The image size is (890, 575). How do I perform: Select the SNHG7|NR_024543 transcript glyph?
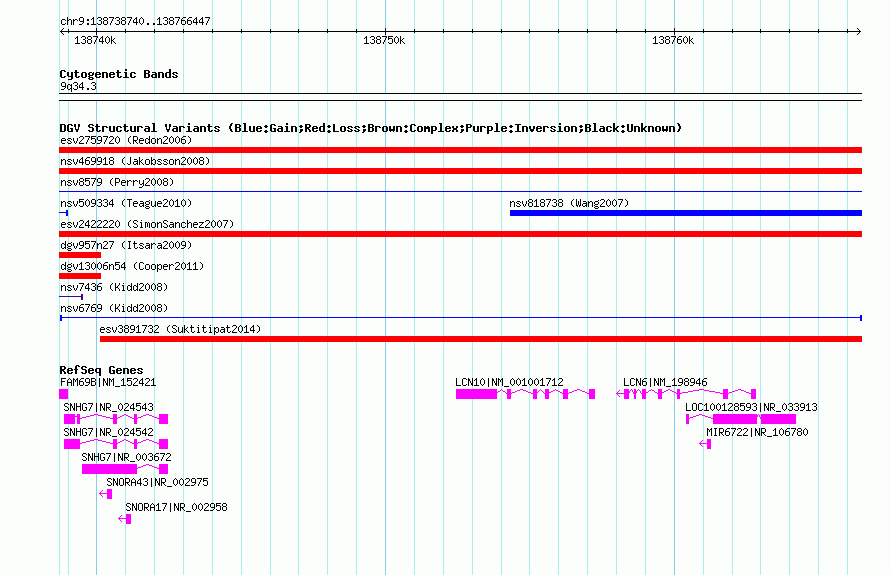tap(116, 419)
